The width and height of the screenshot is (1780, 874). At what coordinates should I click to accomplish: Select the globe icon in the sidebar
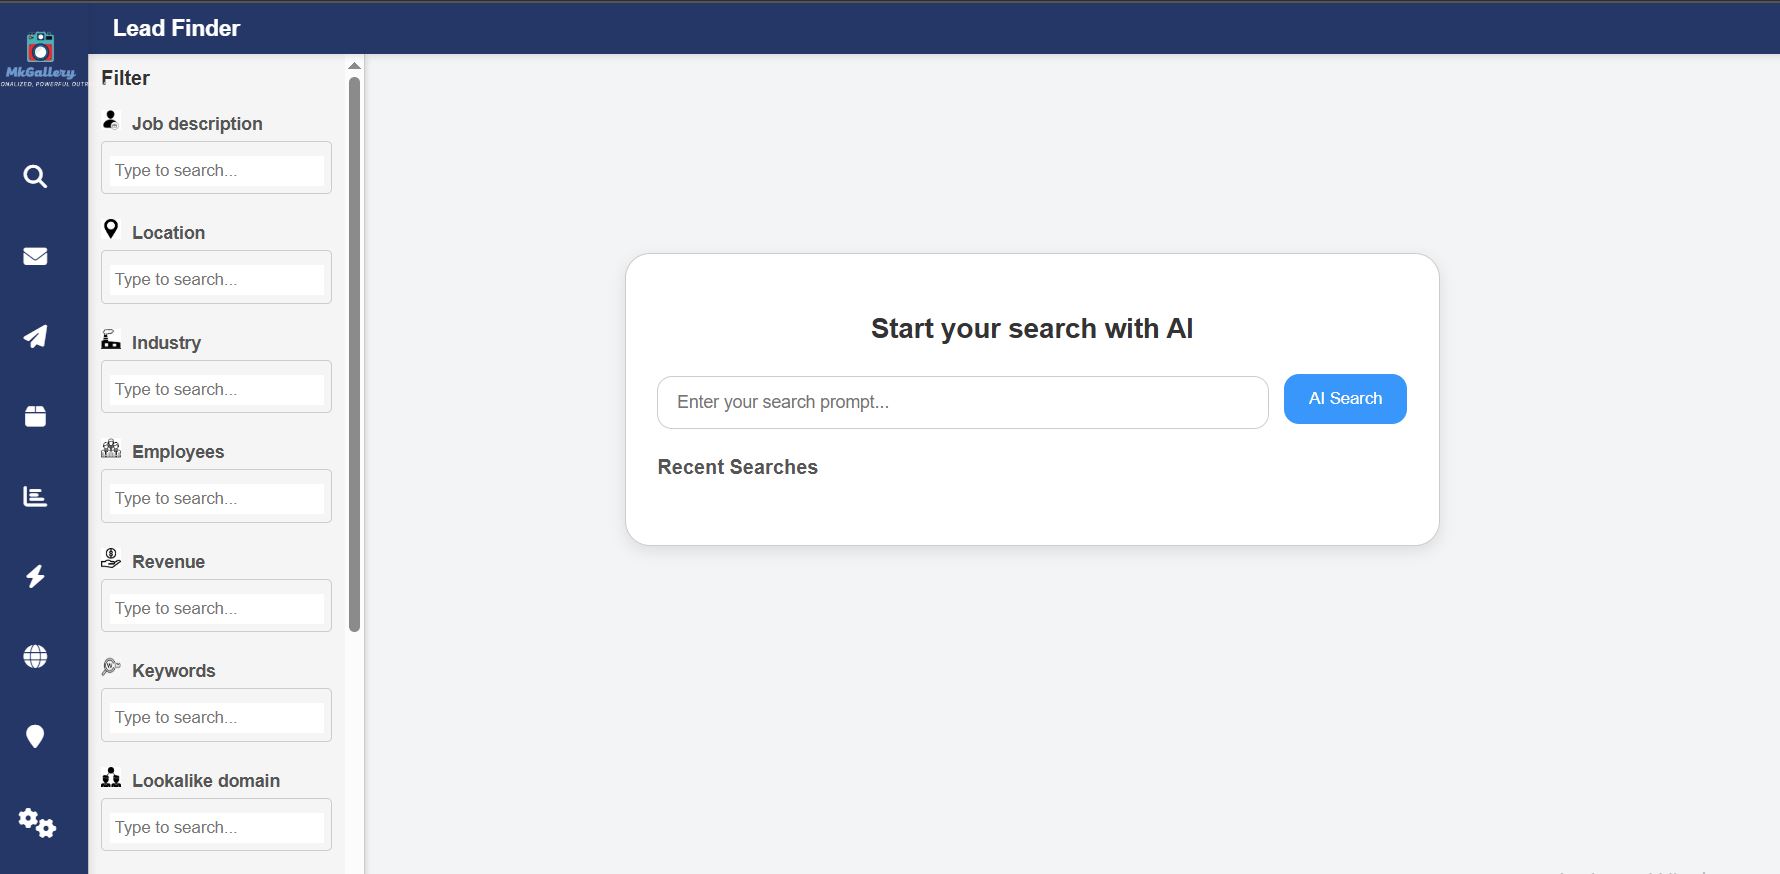(35, 656)
